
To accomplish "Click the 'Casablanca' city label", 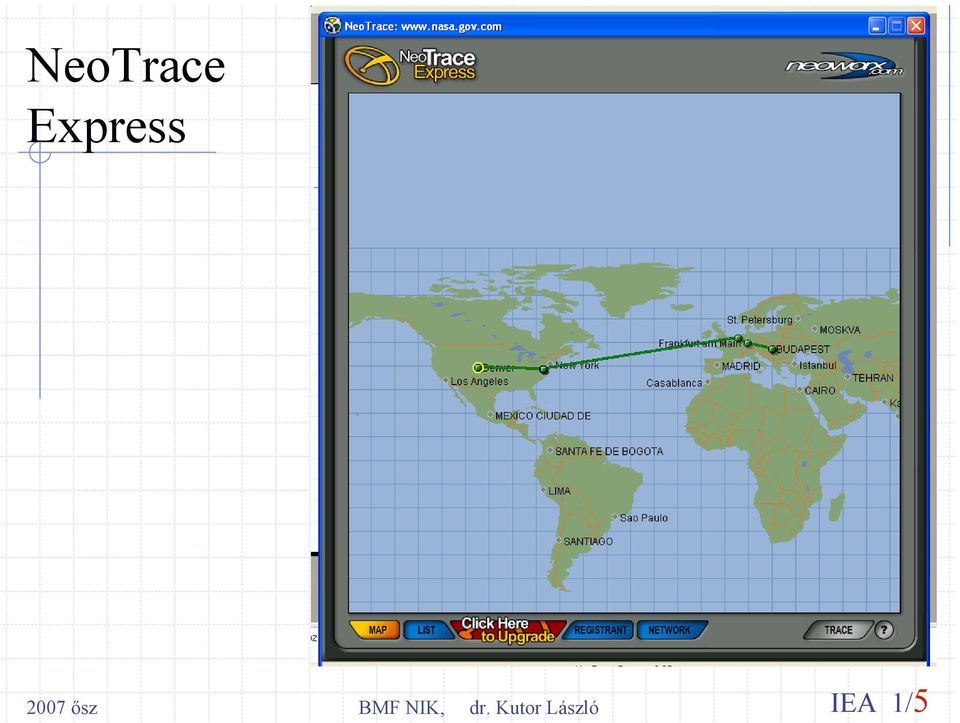I will [x=674, y=383].
